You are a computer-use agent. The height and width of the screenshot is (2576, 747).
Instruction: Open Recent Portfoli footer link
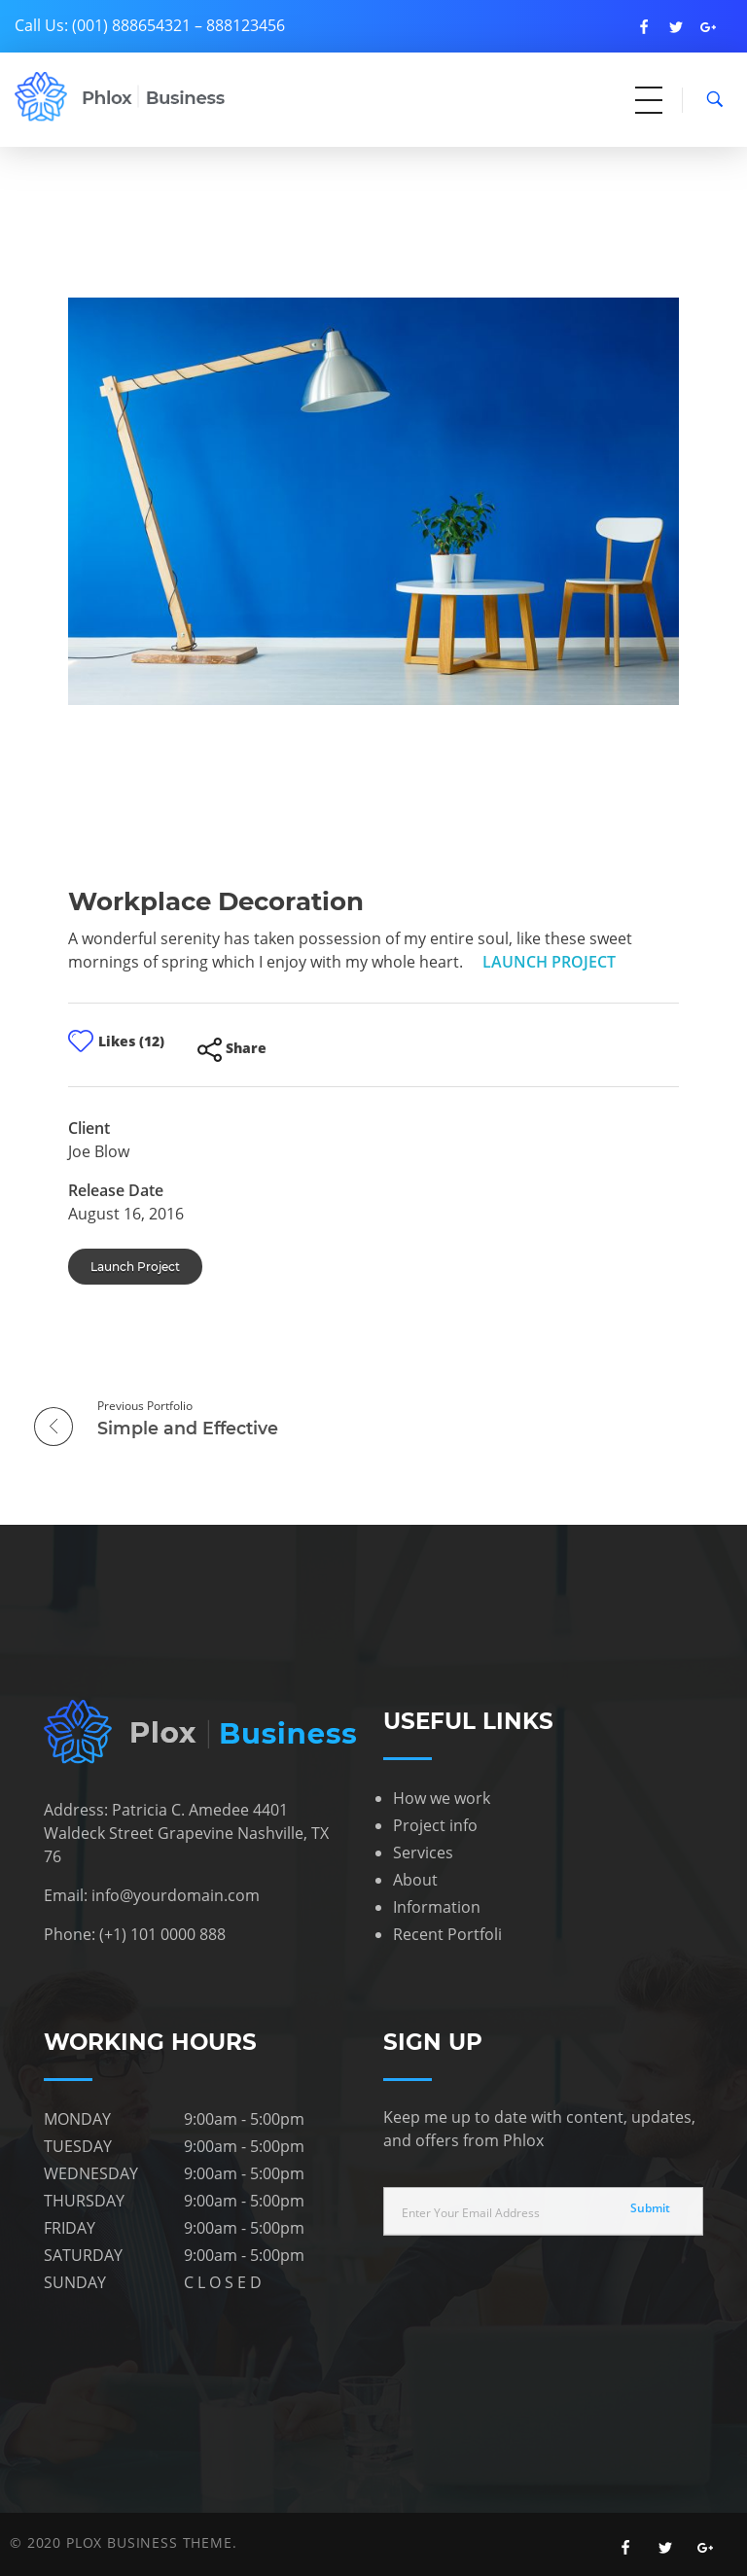coord(447,1934)
